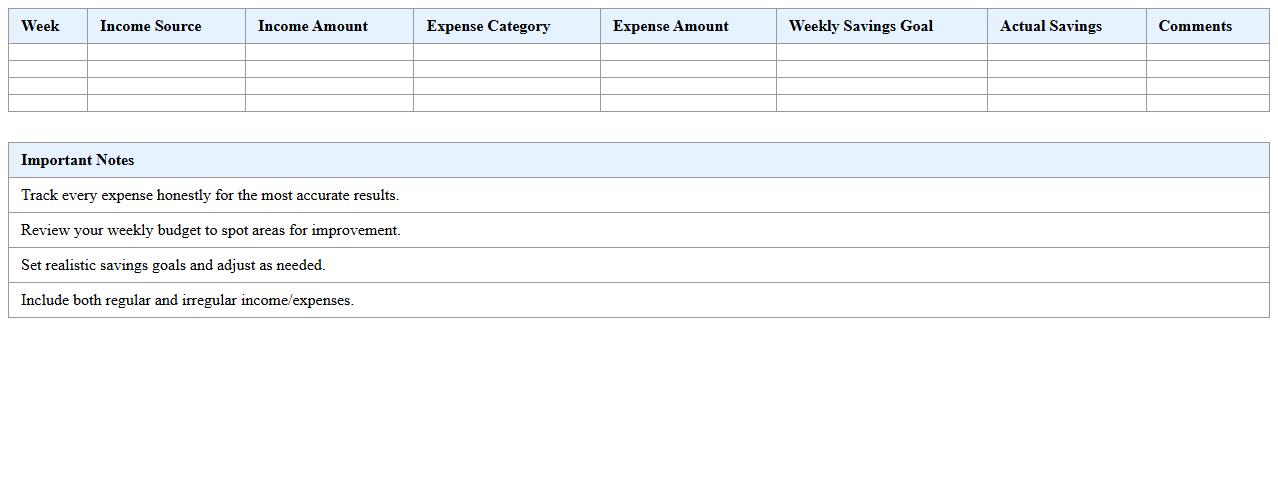Screen dimensions: 1278x501
Task: Click the Income Amount column header
Action: click(312, 26)
